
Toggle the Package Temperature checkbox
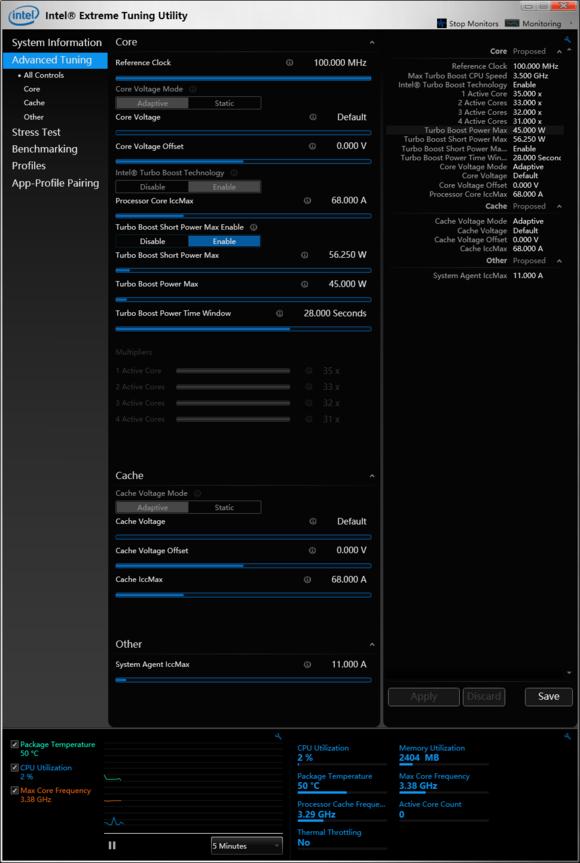(x=15, y=745)
